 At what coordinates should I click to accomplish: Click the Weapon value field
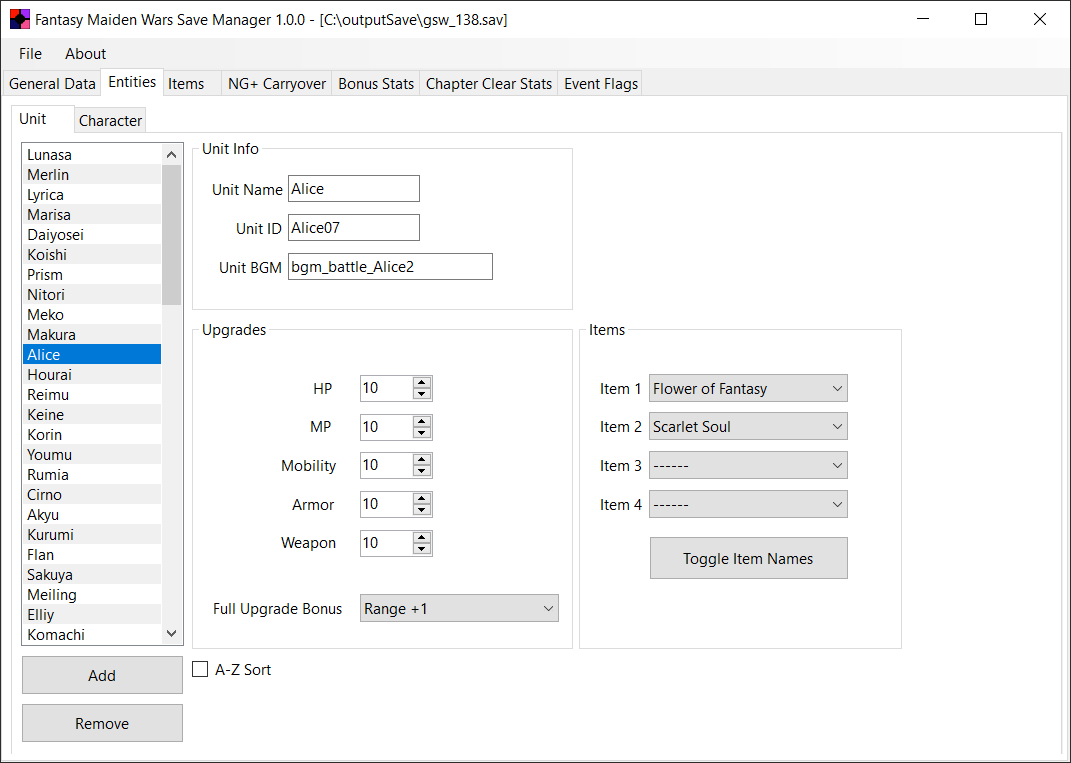[x=387, y=543]
